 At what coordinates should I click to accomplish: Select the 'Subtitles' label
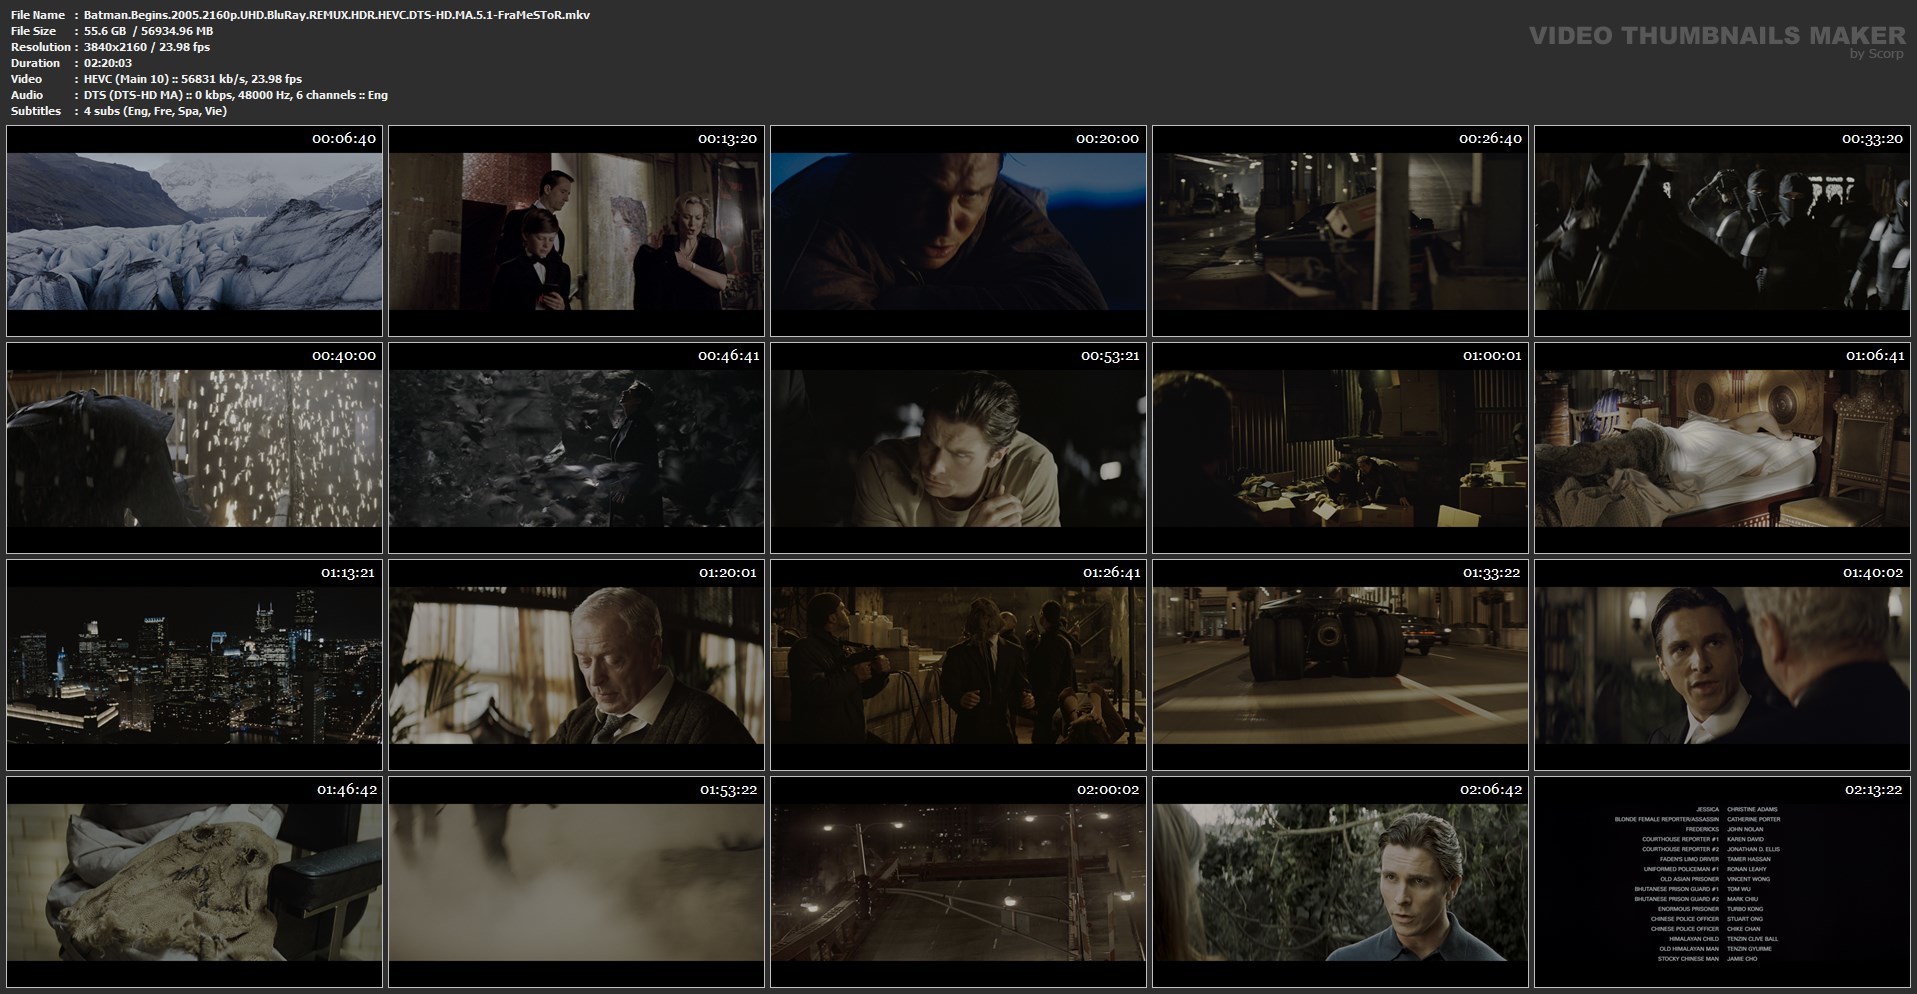tap(36, 111)
